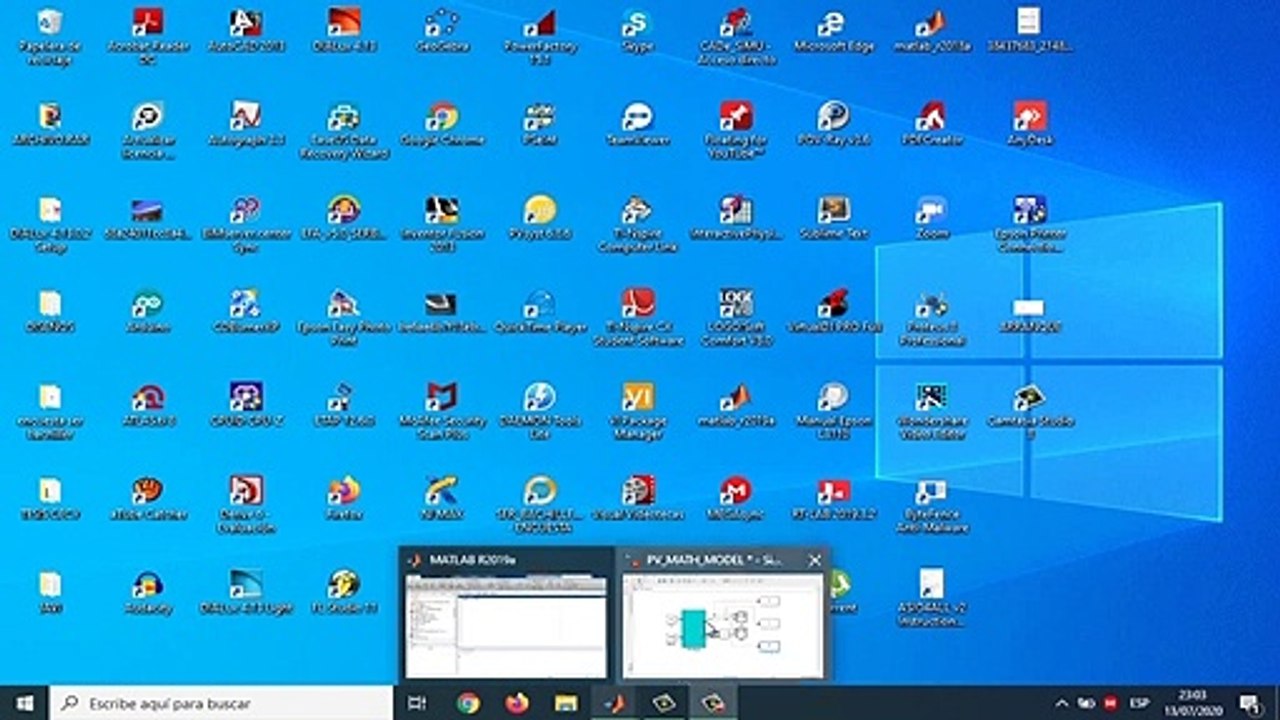Select the VI Package Manager shortcut
The height and width of the screenshot is (720, 1280).
[x=637, y=412]
